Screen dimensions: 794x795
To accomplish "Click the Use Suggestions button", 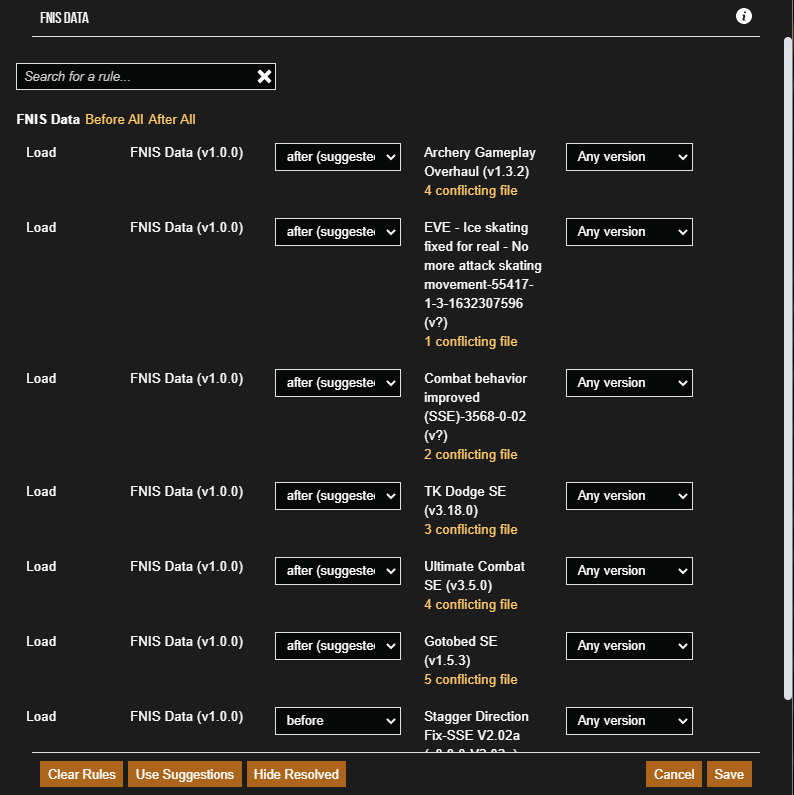I will [185, 775].
